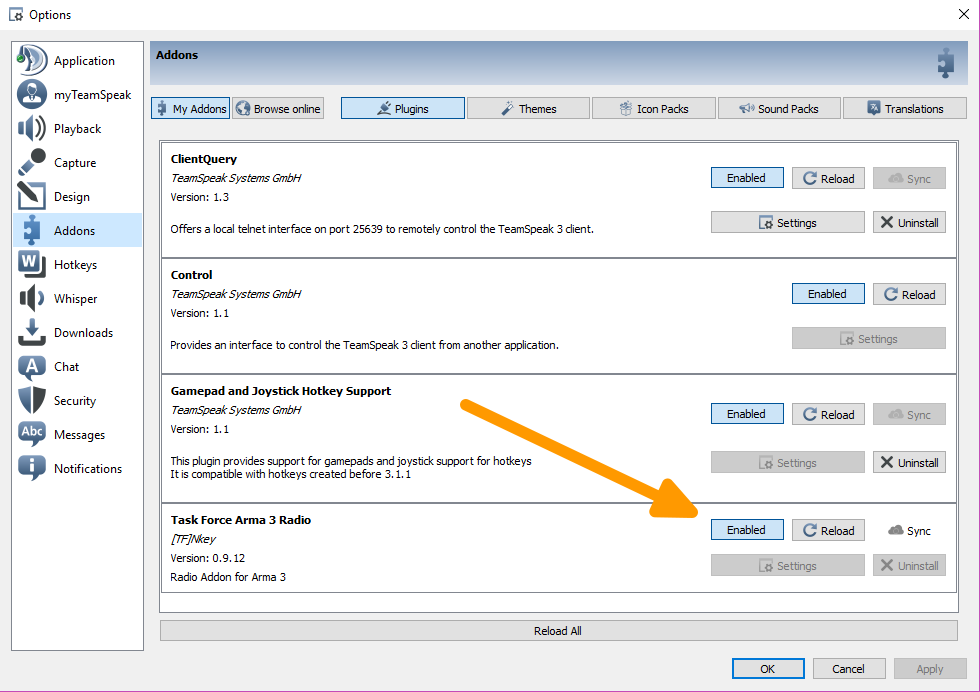Viewport: 980px width, 692px height.
Task: Open Settings for the ClientQuery plugin
Action: tap(788, 223)
